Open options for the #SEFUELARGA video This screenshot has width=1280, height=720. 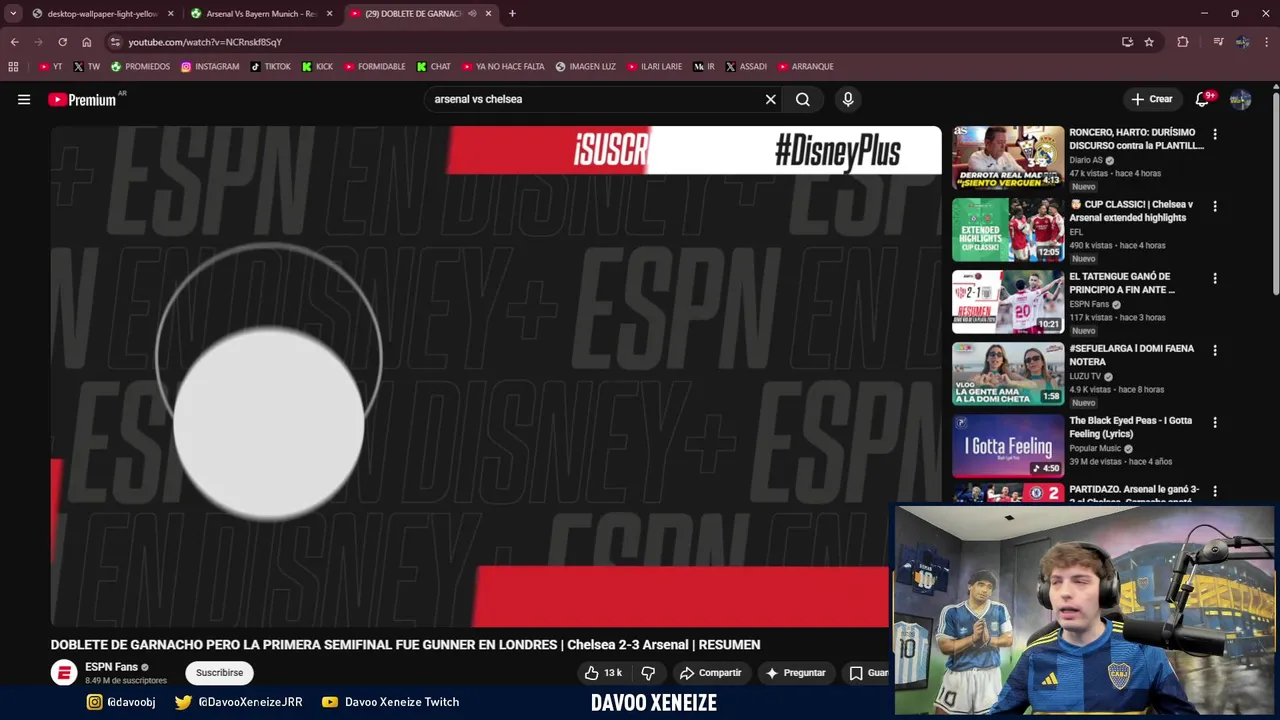click(x=1215, y=350)
